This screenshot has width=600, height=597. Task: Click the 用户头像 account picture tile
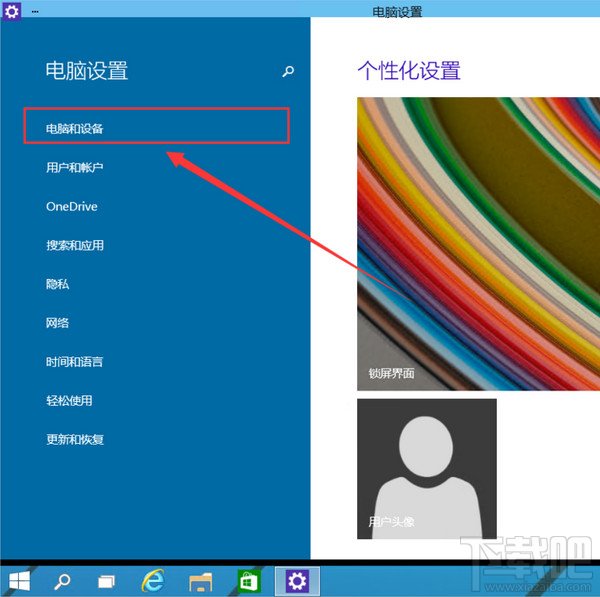(x=426, y=468)
